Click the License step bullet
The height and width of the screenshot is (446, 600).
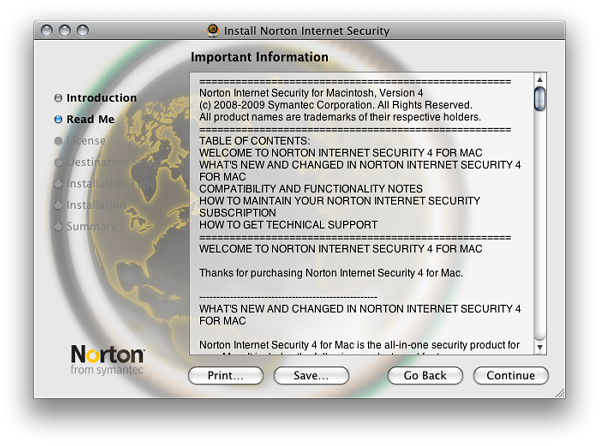pyautogui.click(x=59, y=141)
